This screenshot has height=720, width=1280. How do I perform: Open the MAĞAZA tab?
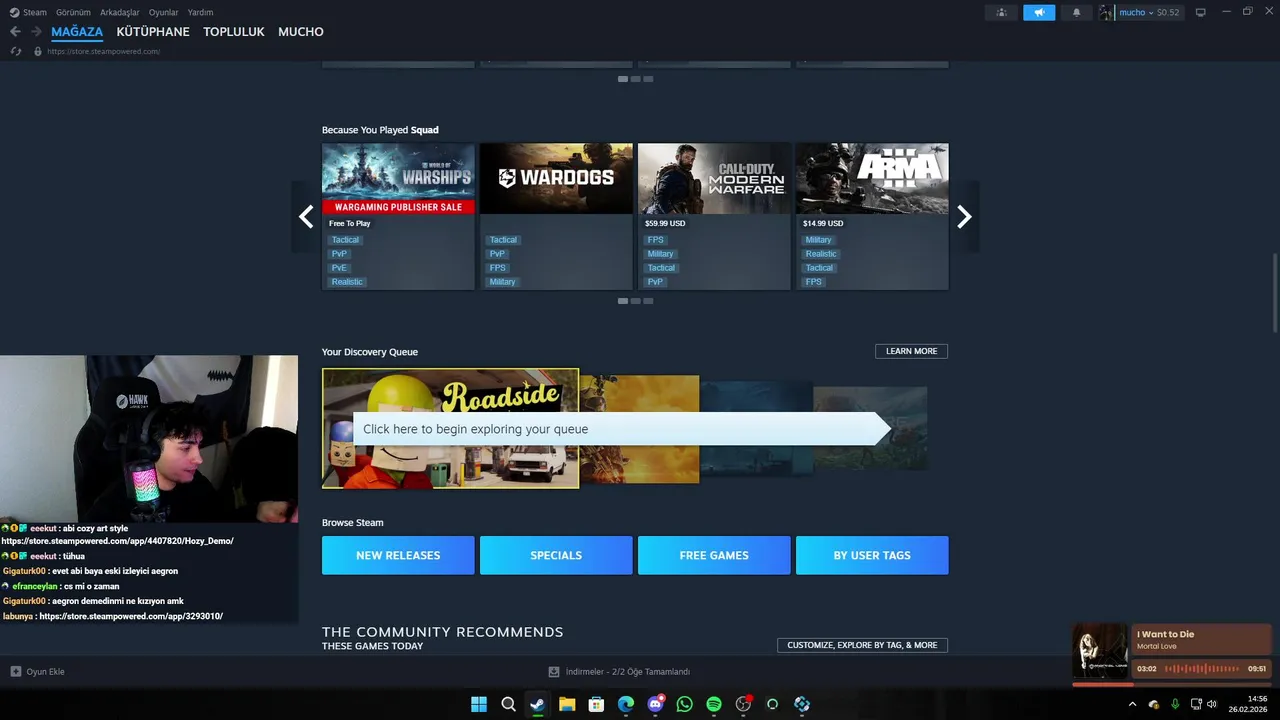tap(77, 32)
